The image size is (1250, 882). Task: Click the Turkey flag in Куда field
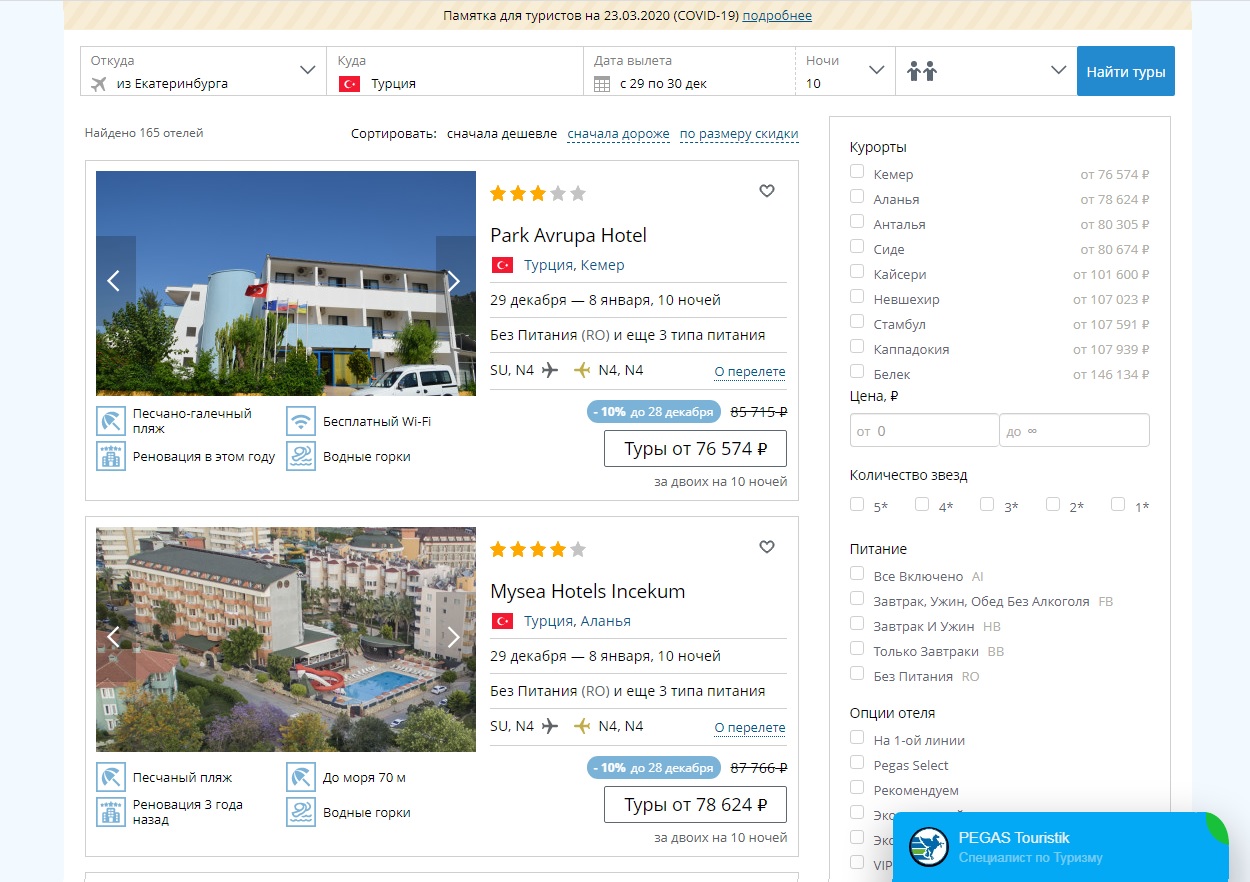[x=349, y=84]
